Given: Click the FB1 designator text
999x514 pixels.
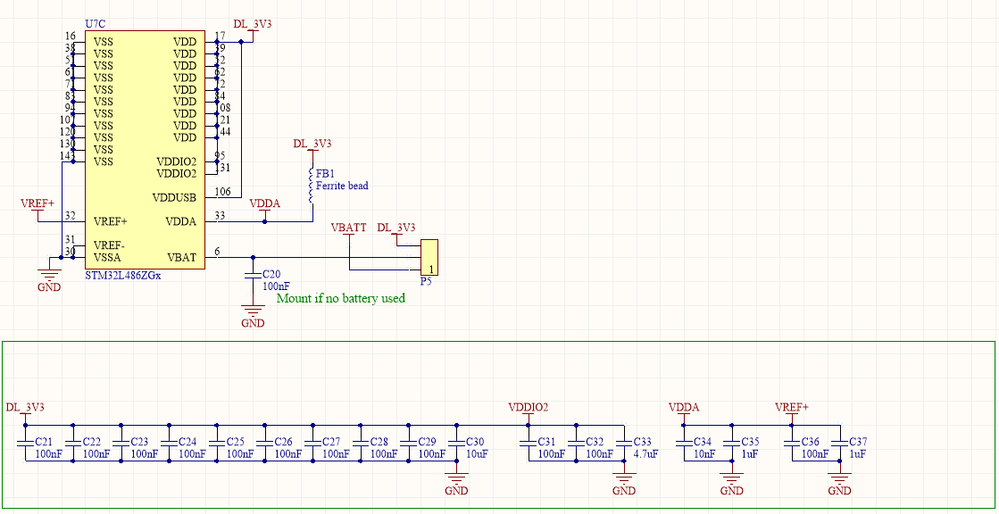Looking at the screenshot, I should pos(325,173).
